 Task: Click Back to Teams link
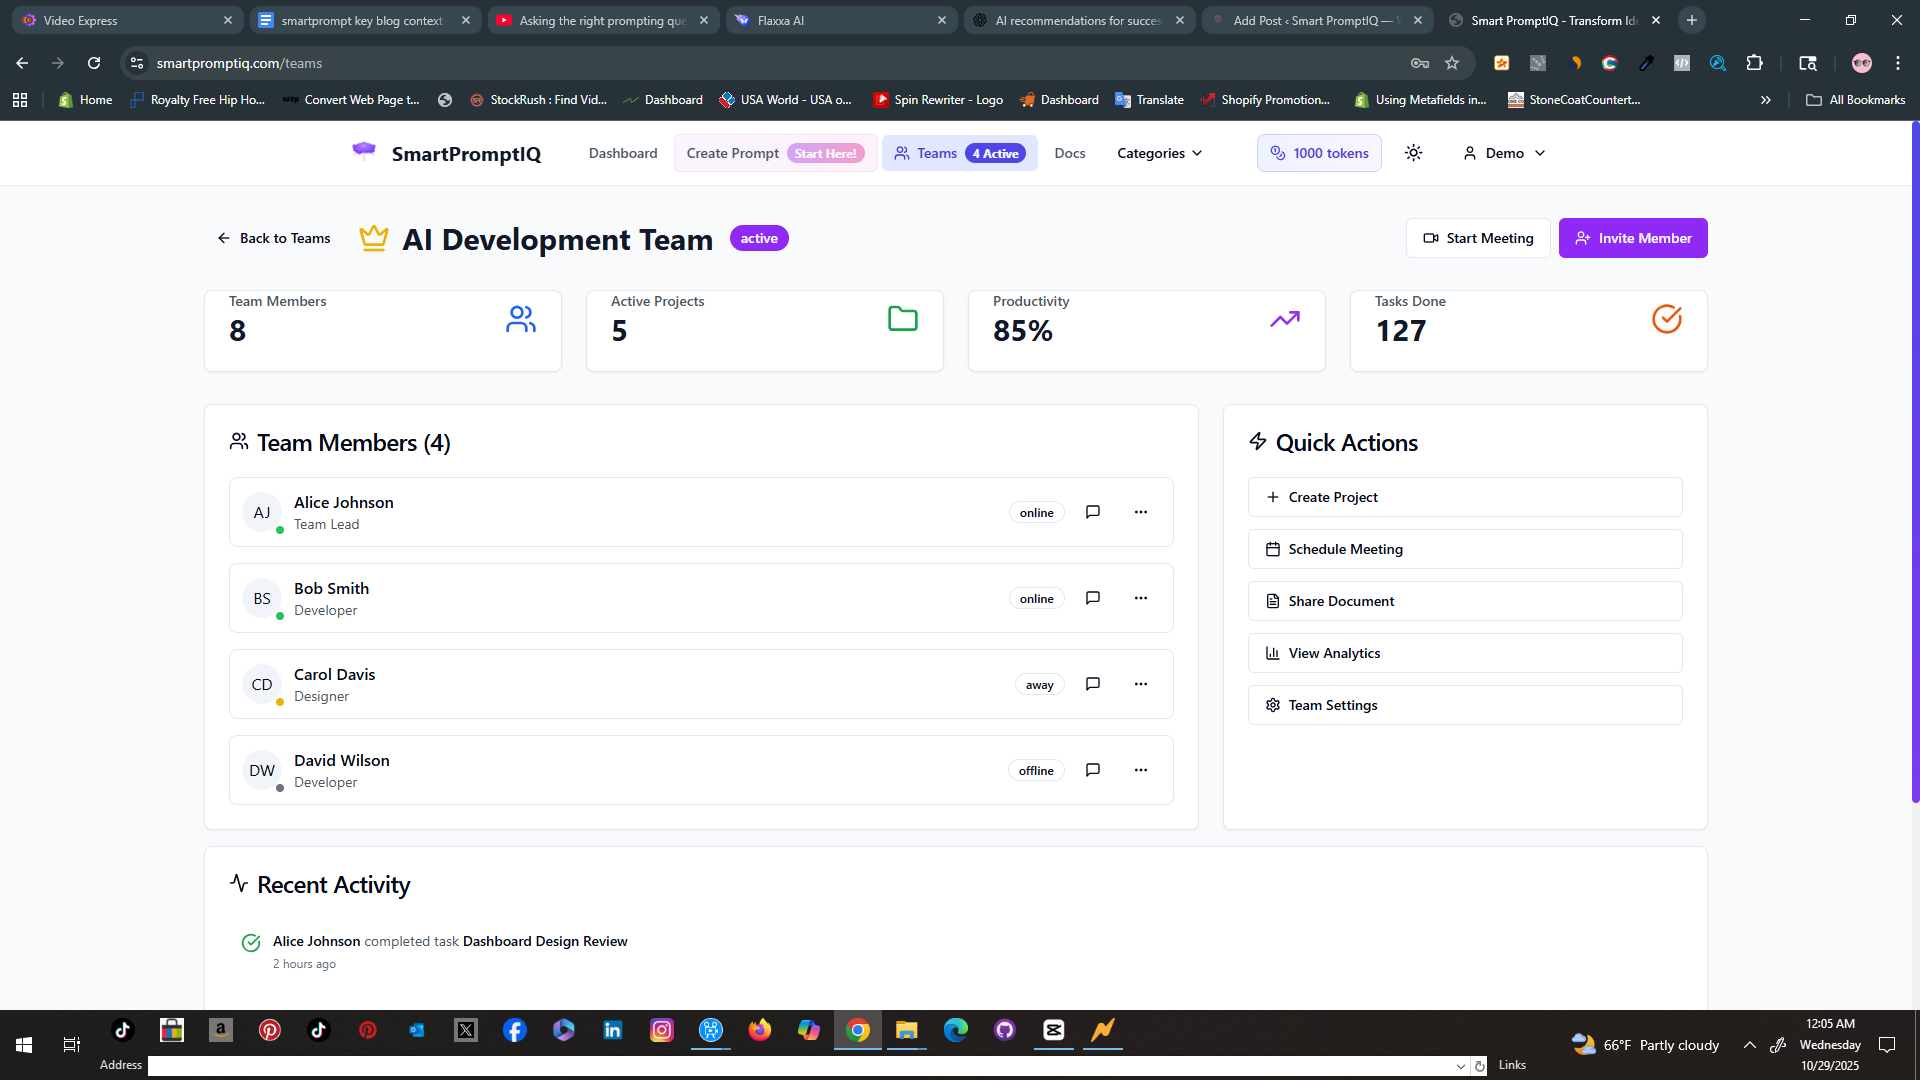click(x=274, y=238)
